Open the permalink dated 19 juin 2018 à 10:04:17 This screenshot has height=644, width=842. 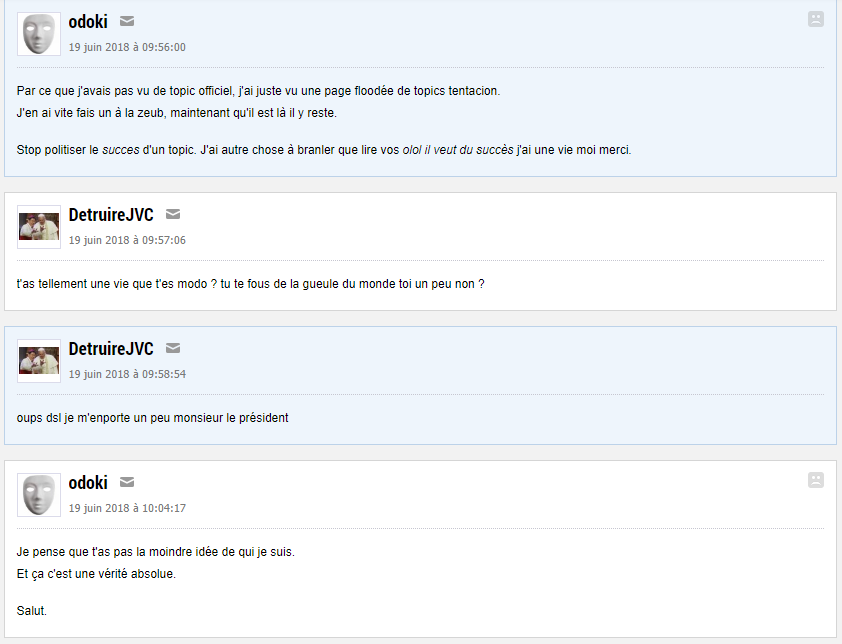click(127, 508)
